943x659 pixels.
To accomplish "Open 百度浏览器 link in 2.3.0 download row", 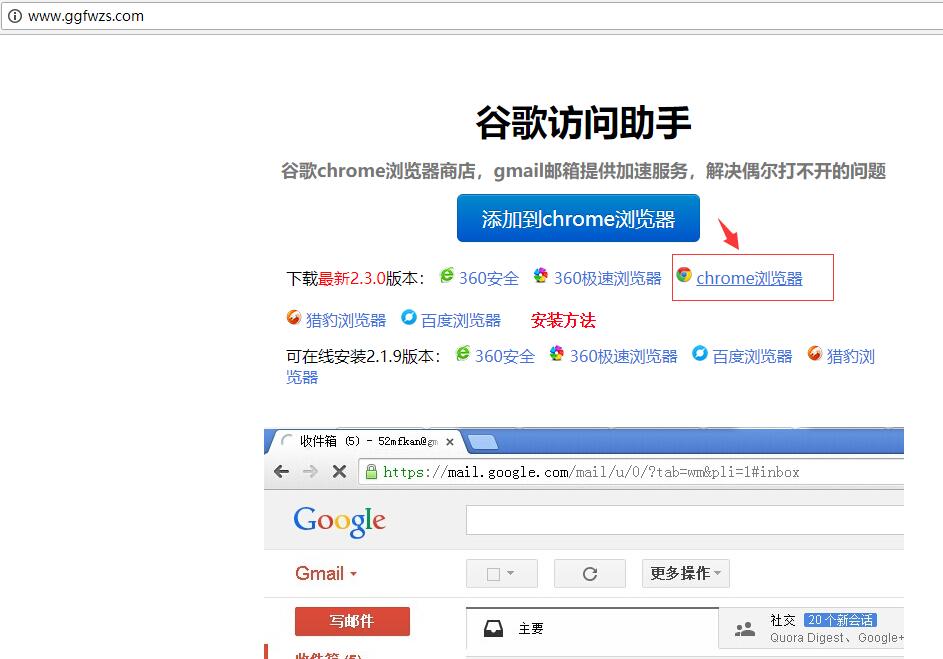I will pos(461,320).
